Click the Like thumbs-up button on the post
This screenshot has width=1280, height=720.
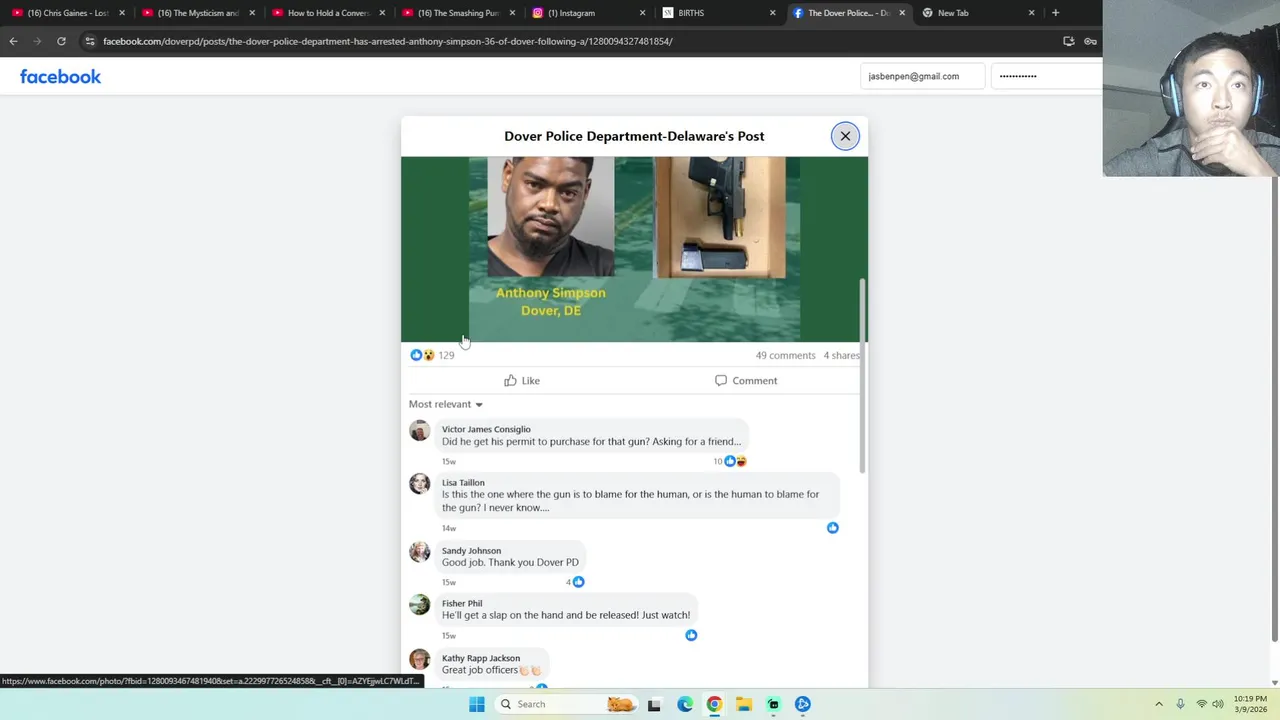[522, 380]
